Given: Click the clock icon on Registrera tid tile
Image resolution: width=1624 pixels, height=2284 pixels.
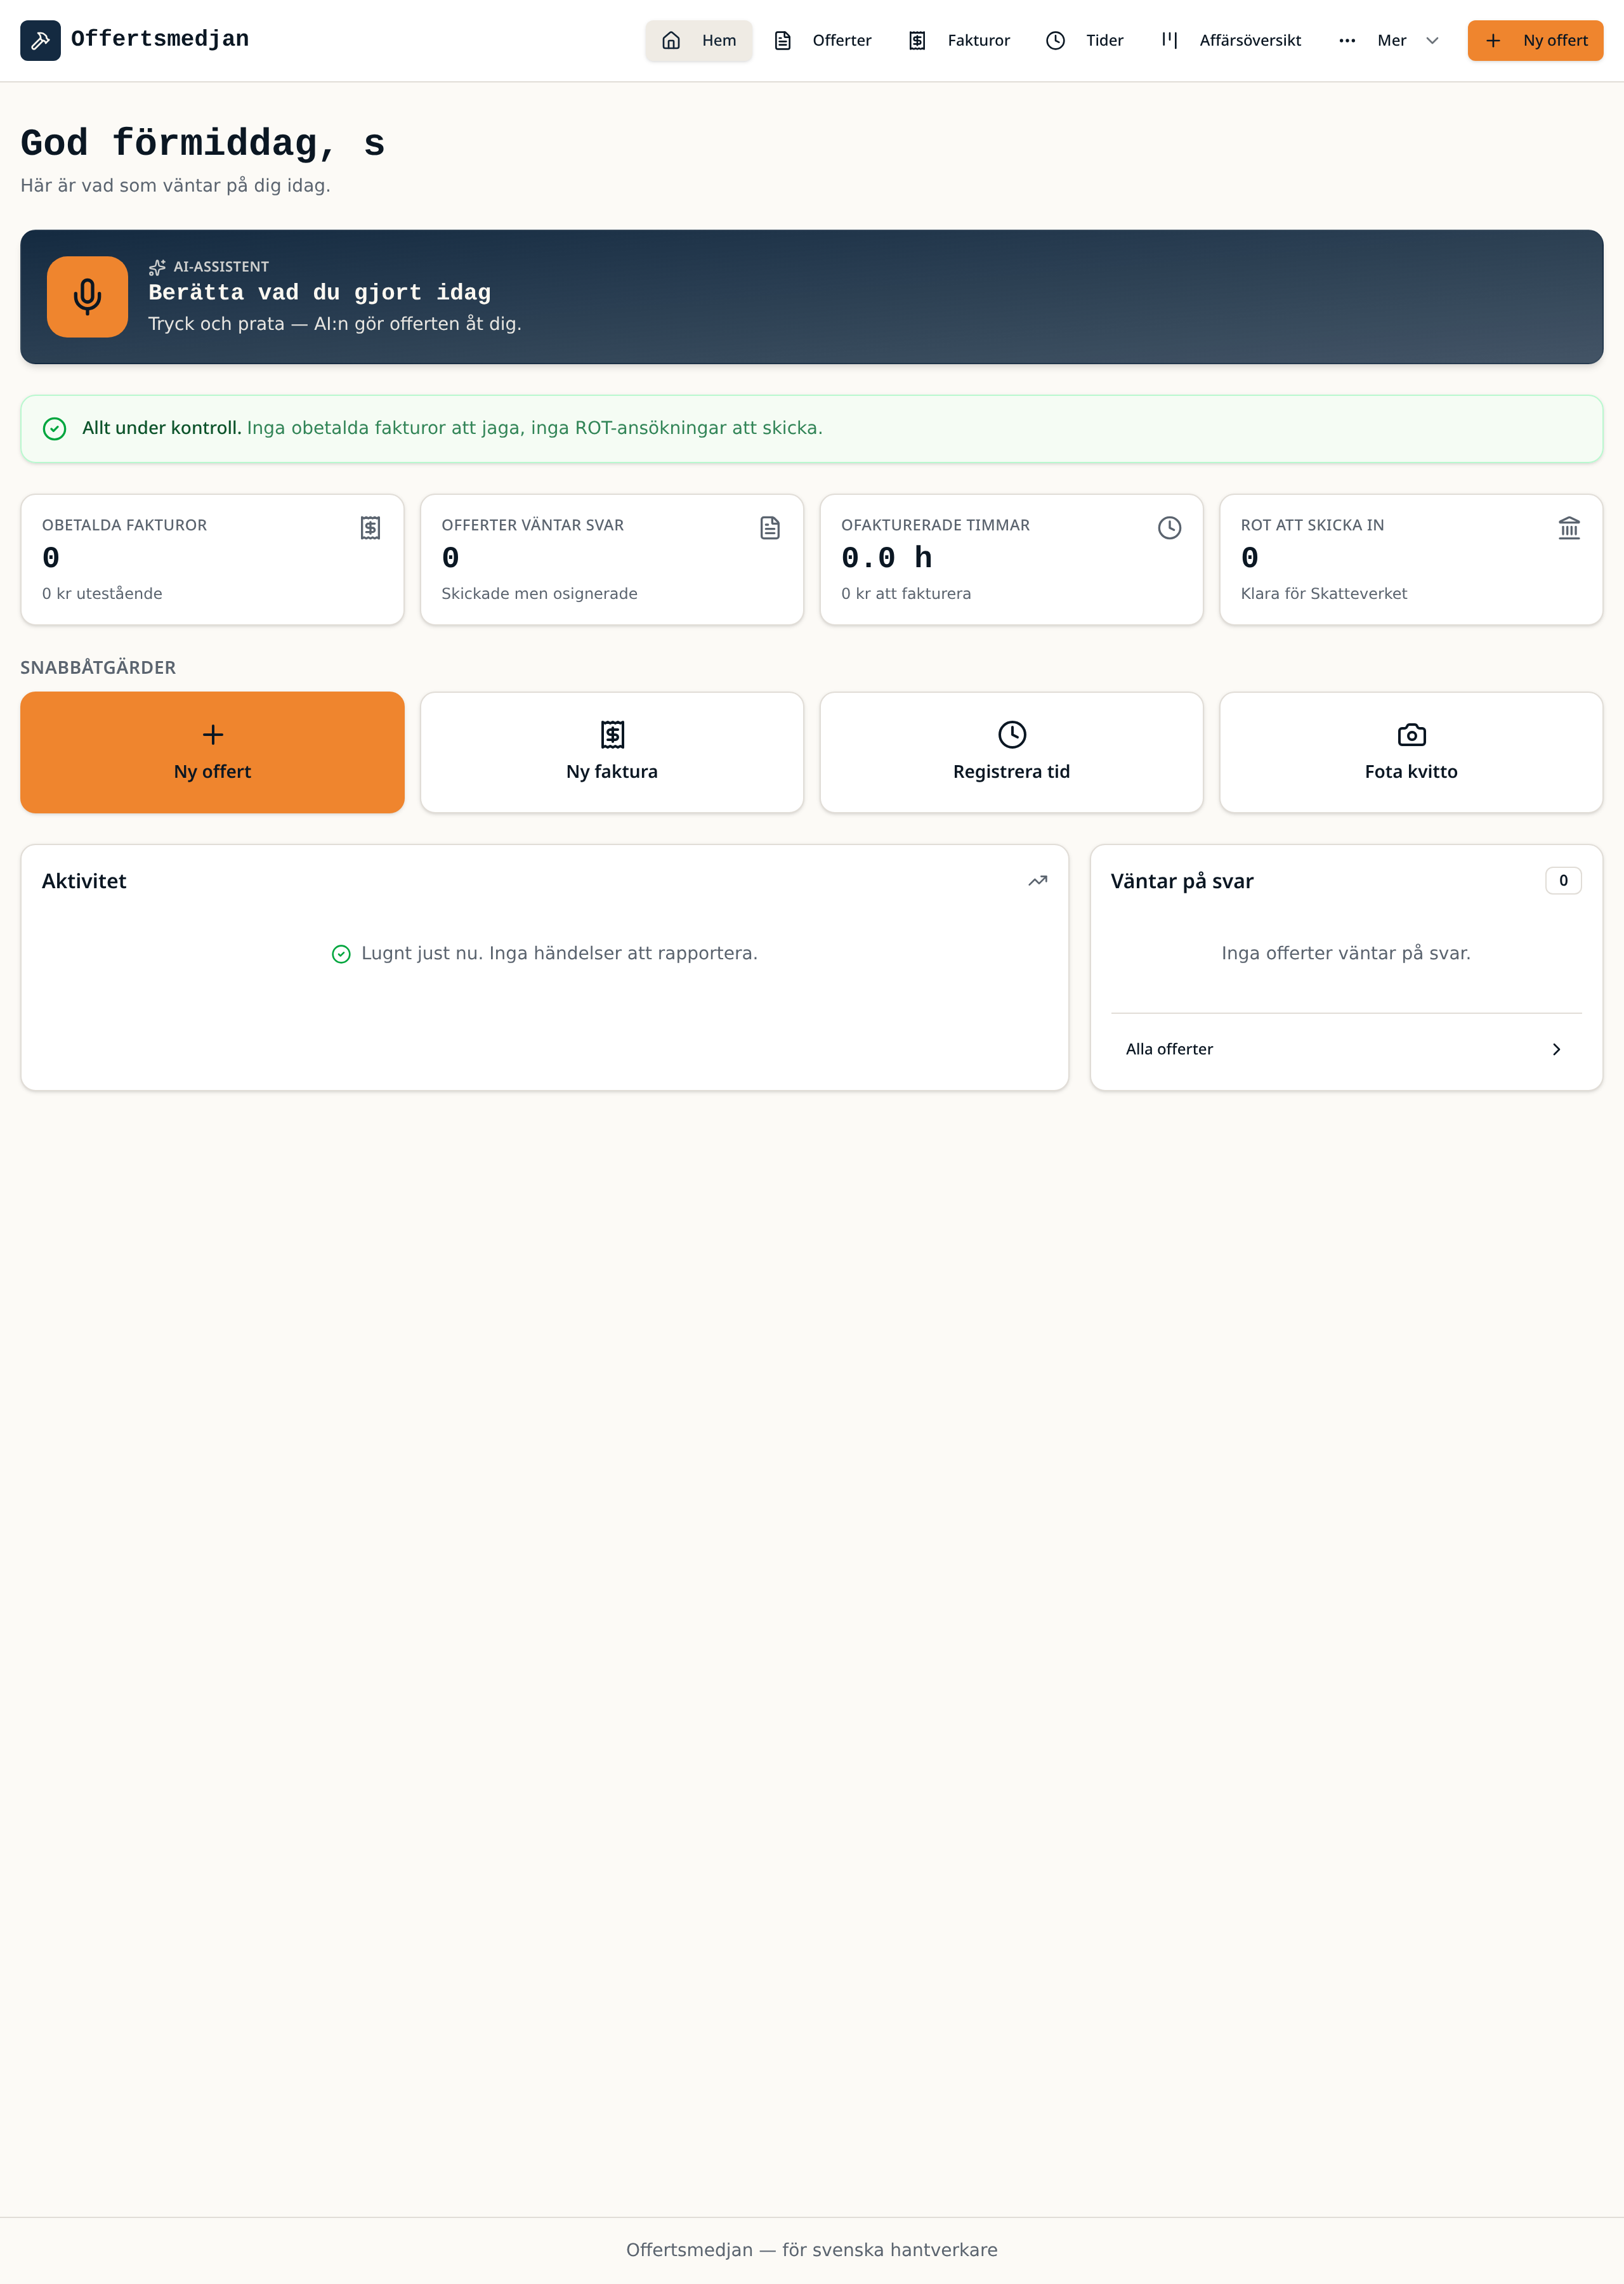Looking at the screenshot, I should click(1012, 735).
